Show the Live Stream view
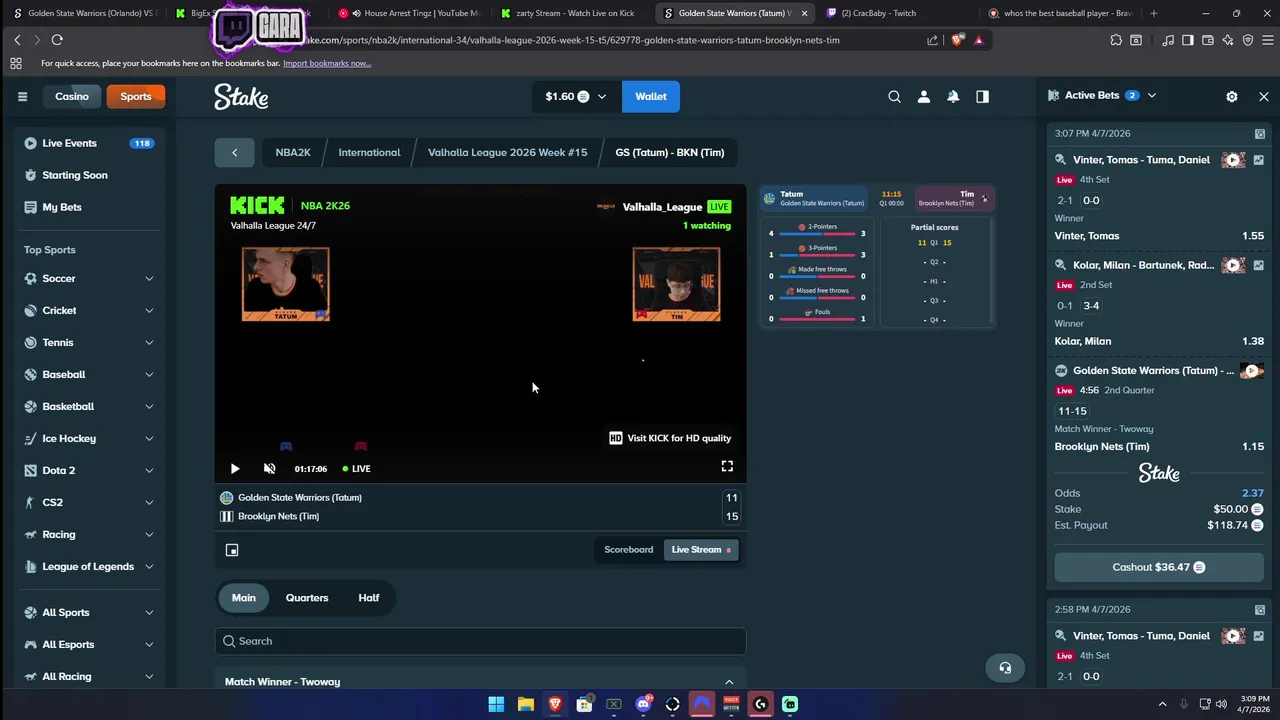 pyautogui.click(x=701, y=550)
